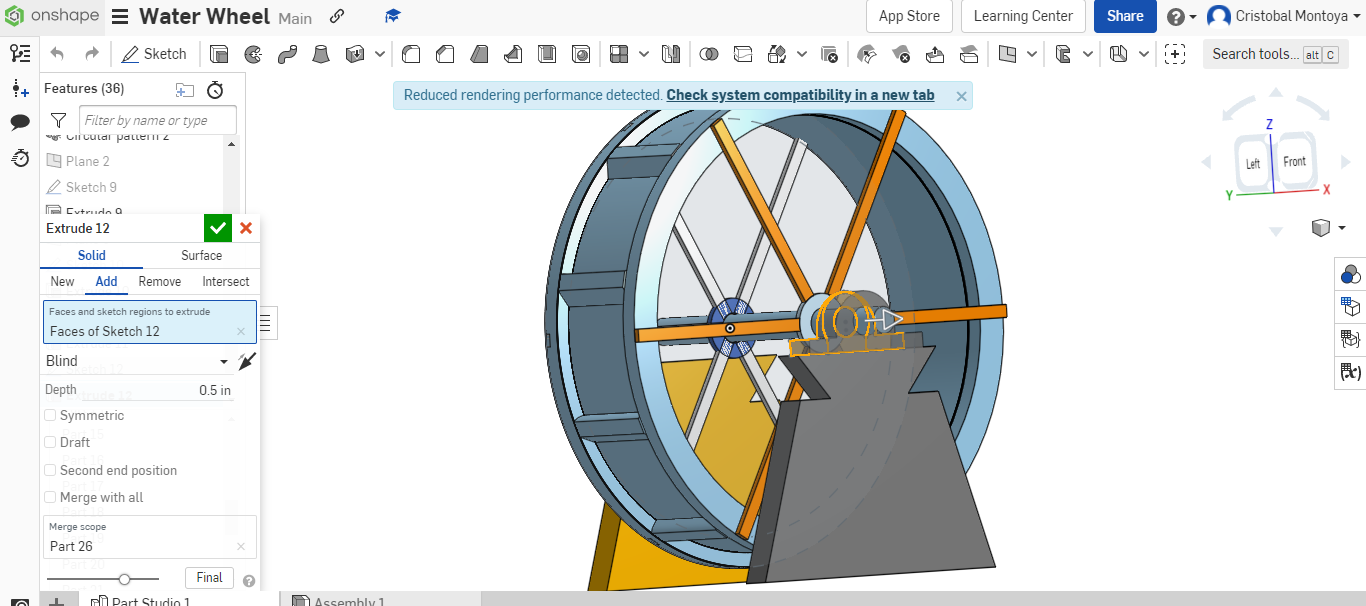
Task: Add a new folder to Features
Action: point(185,90)
